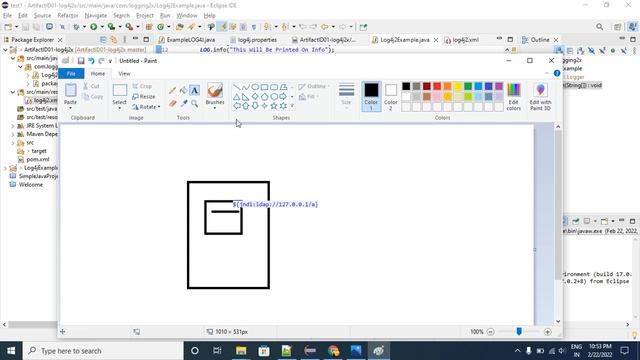The image size is (640, 360).
Task: Click the Save icon in Paint title bar
Action: click(81, 61)
